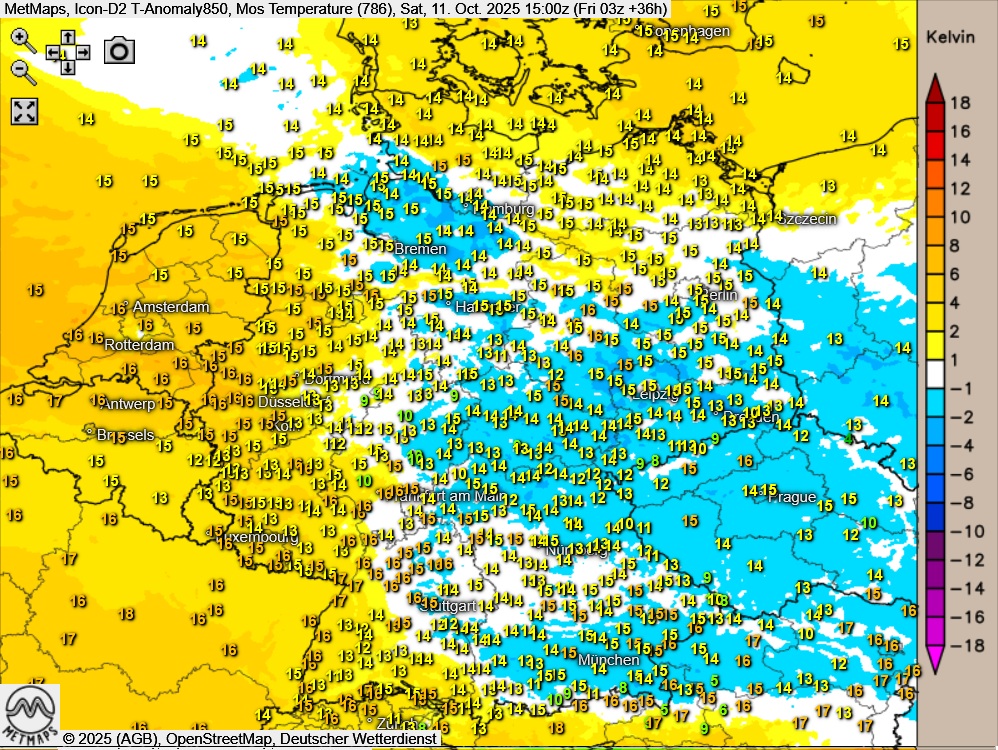
Task: Take a map snapshot with the camera icon
Action: coord(120,51)
